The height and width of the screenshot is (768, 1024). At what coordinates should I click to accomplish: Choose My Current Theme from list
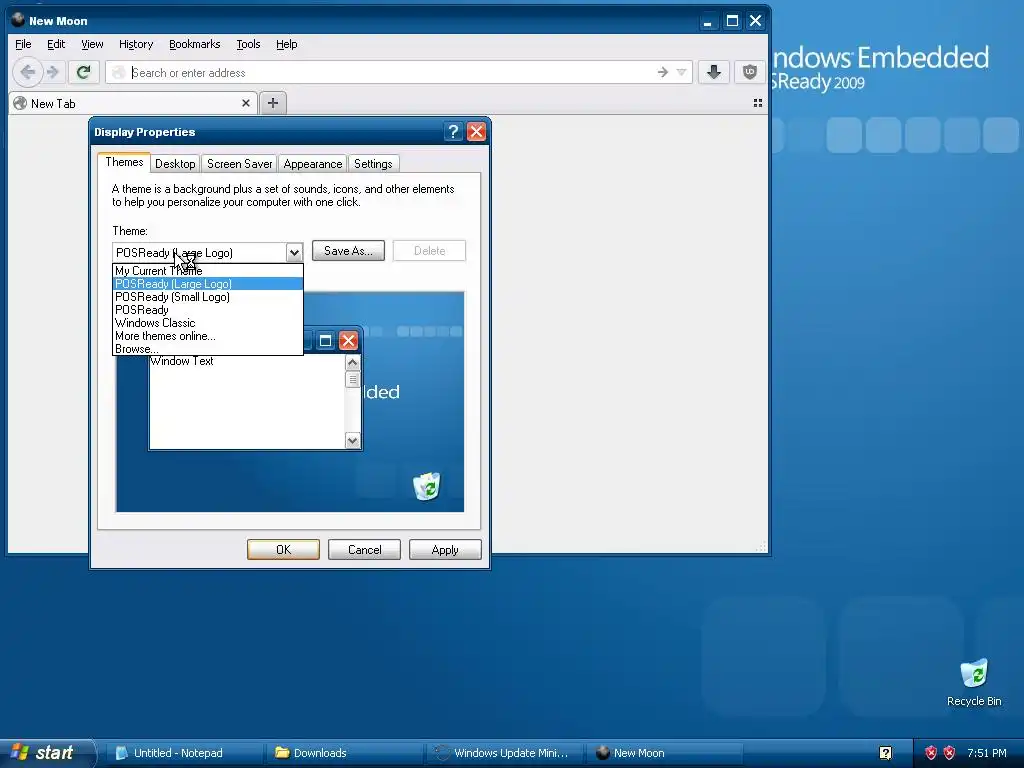[x=208, y=270]
